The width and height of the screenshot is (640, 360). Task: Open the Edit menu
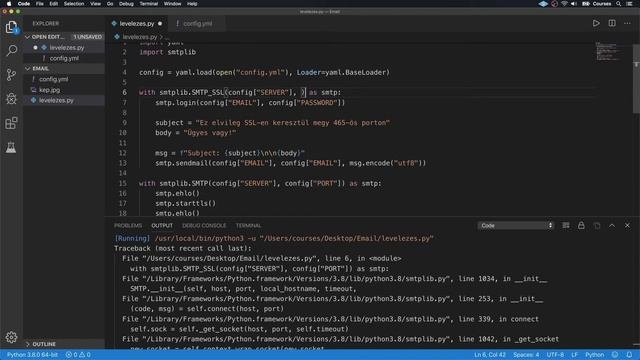point(53,4)
